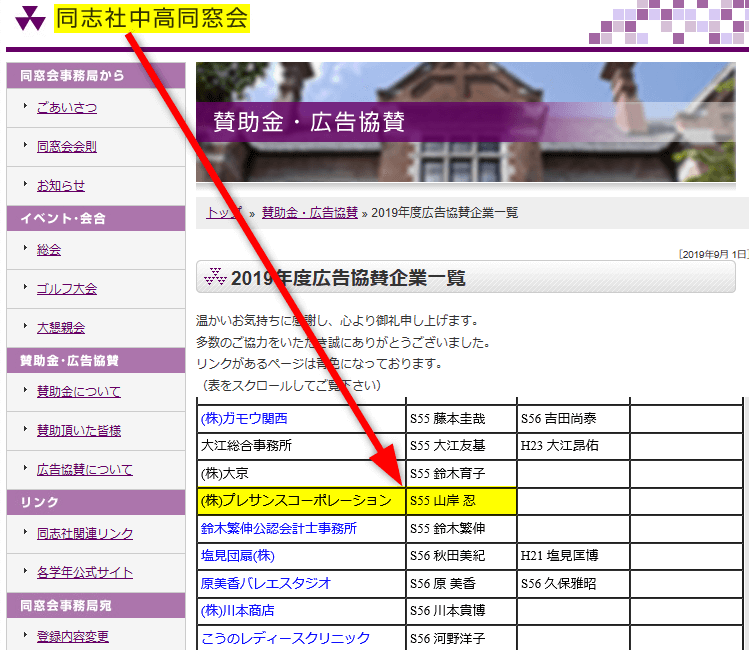Click the 賛助金・広告協賛 sidebar header
The height and width of the screenshot is (650, 749).
[x=96, y=361]
